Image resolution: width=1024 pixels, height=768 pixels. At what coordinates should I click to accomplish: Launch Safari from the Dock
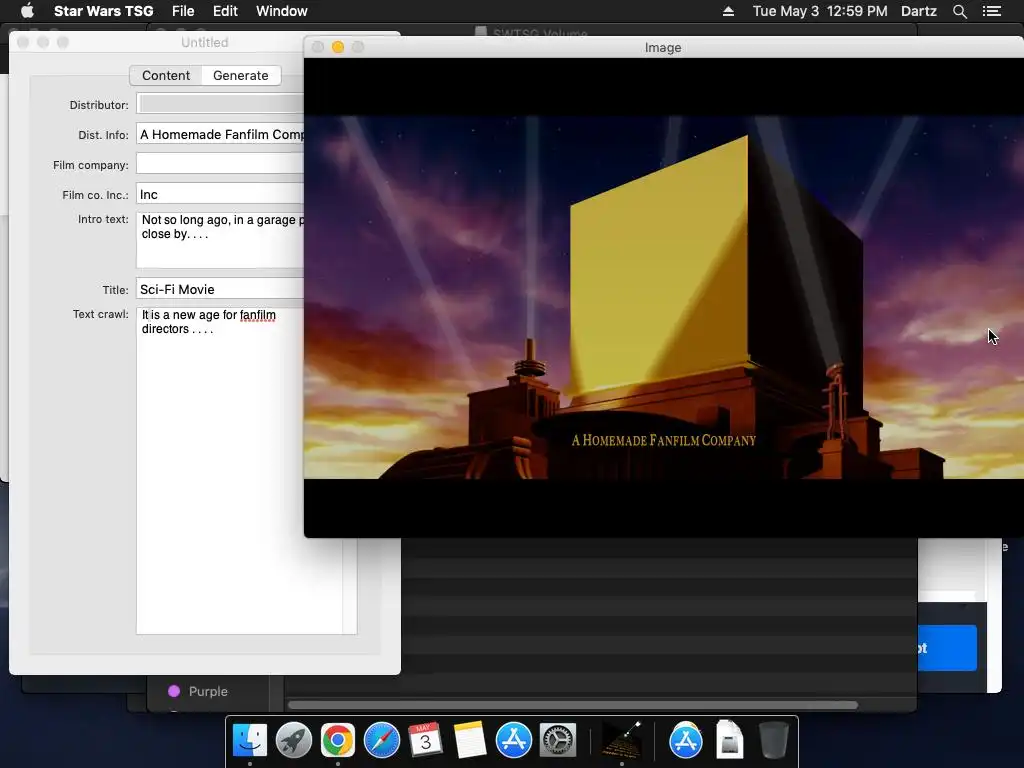tap(381, 741)
